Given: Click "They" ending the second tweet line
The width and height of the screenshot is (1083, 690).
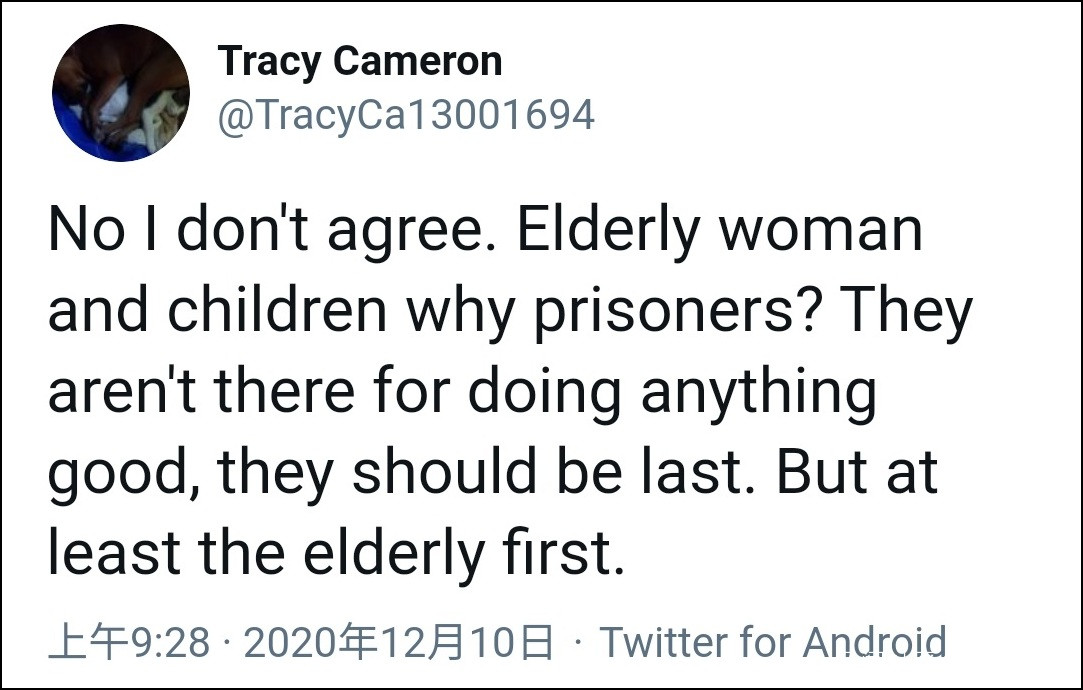Looking at the screenshot, I should pyautogui.click(x=906, y=312).
